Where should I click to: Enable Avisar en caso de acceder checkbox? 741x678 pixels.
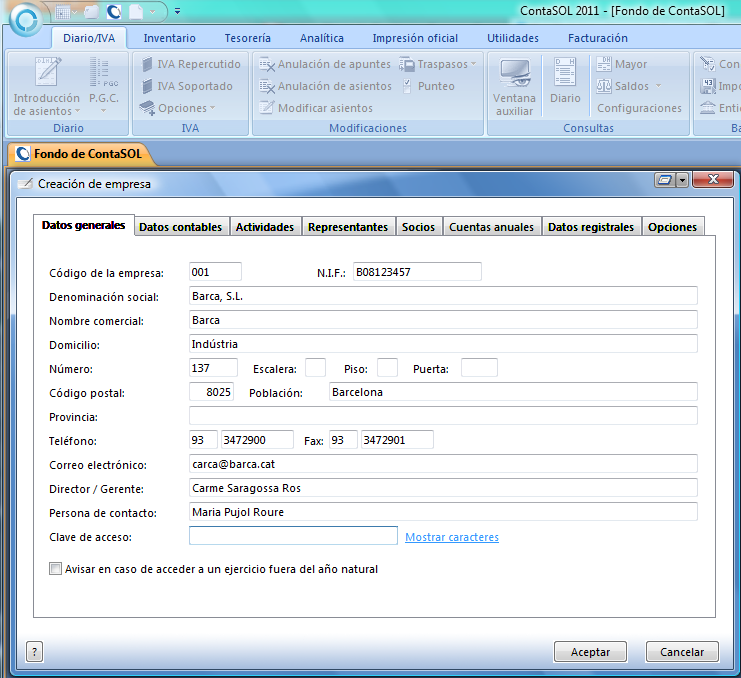tap(56, 569)
